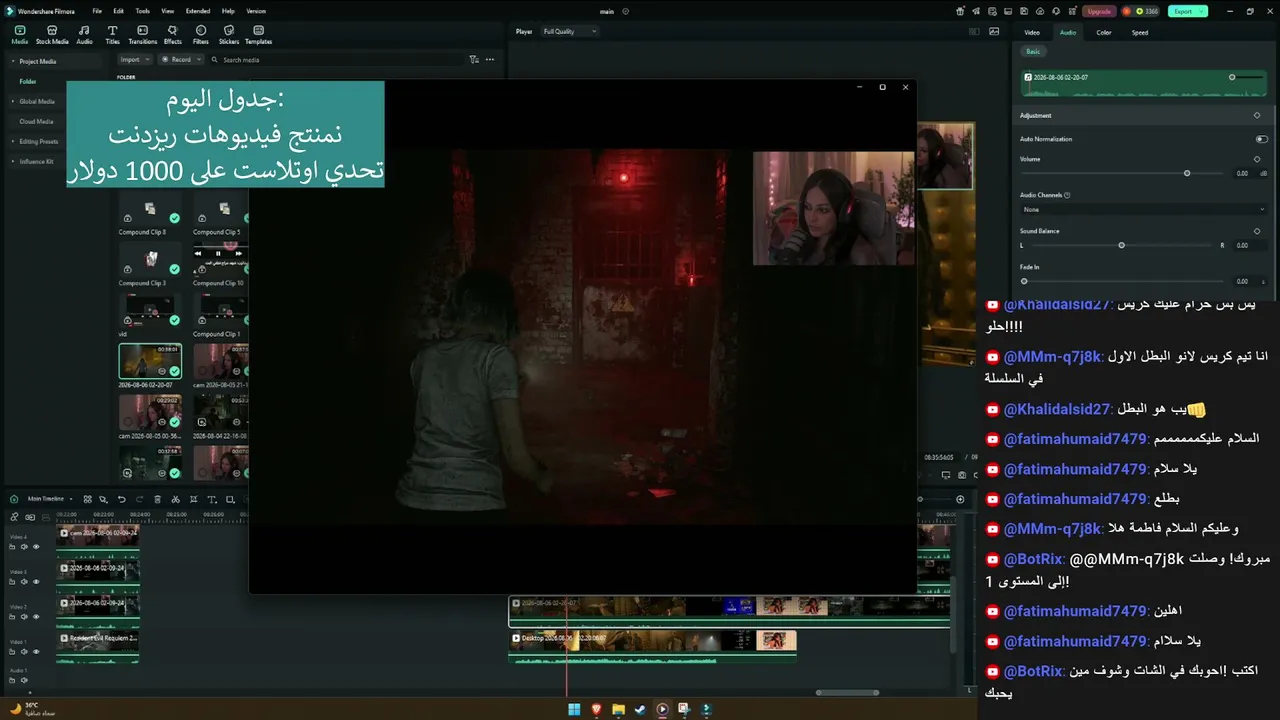
Task: Click the Delete trash icon in timeline toolbar
Action: click(157, 499)
